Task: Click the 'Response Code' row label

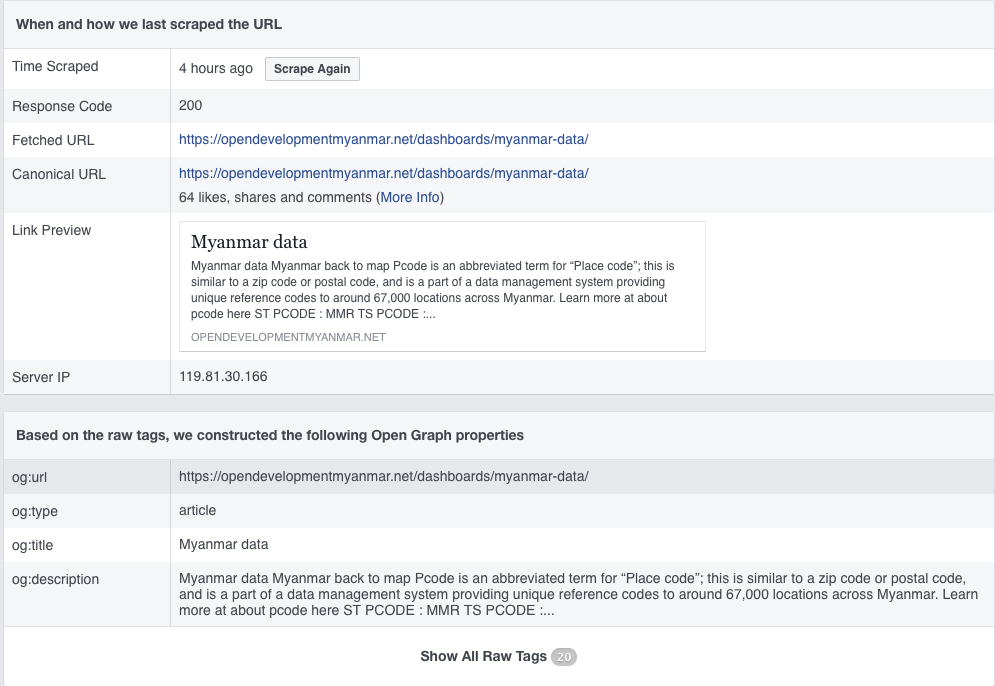Action: (x=62, y=107)
